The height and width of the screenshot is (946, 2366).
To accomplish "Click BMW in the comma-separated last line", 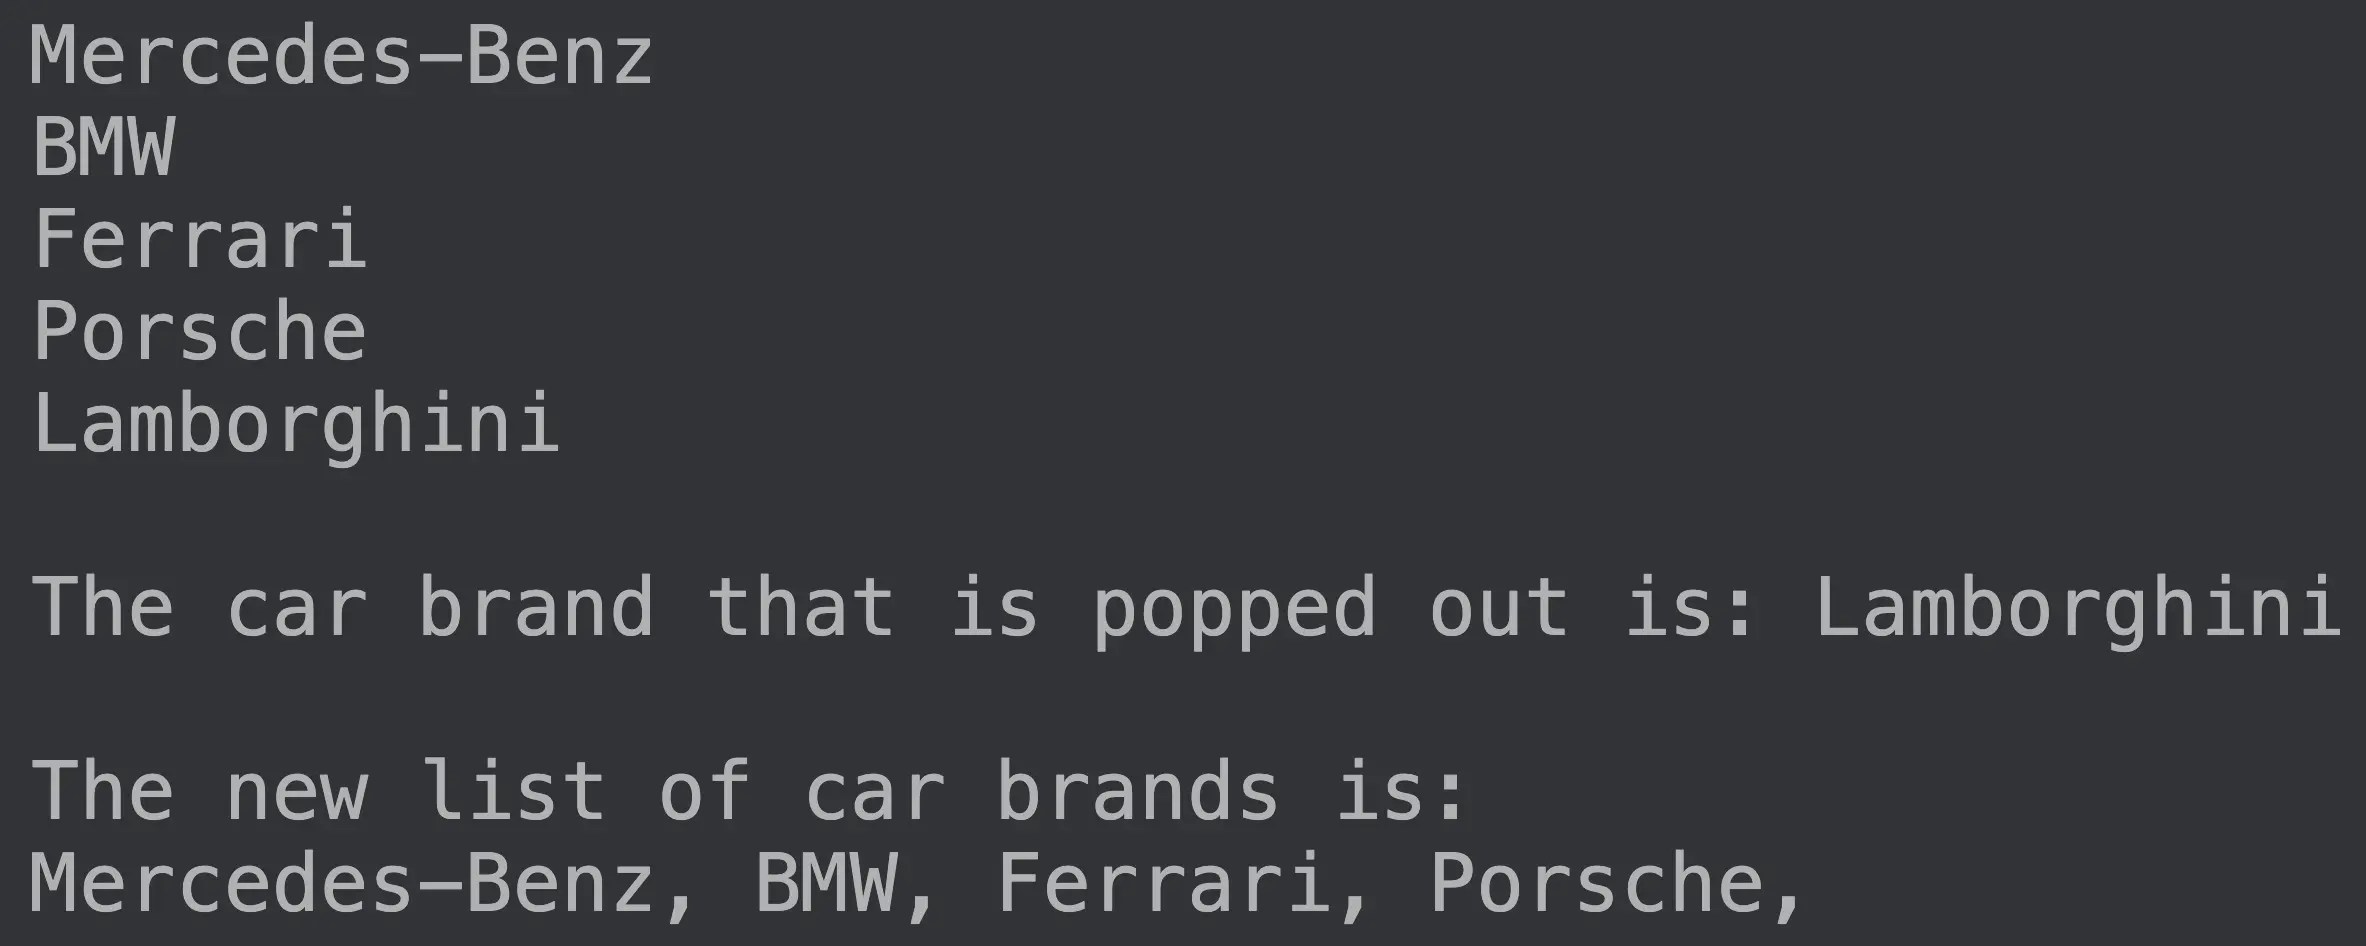I will click(x=825, y=883).
